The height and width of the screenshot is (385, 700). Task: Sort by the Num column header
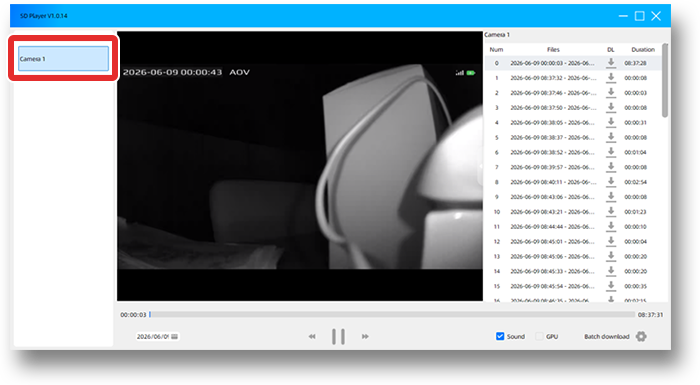point(496,50)
